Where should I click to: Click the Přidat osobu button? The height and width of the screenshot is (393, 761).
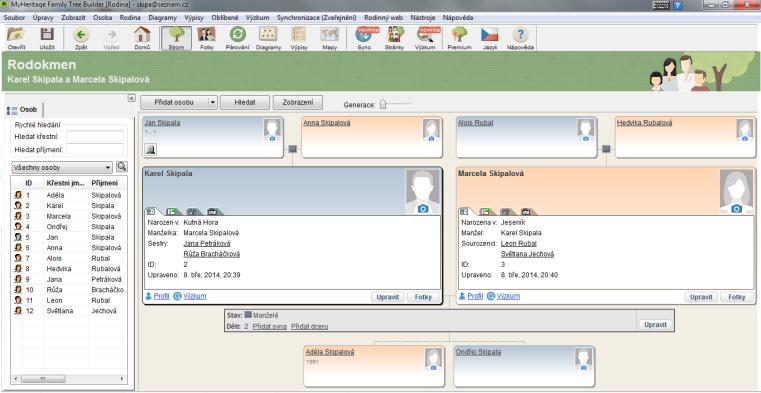[x=174, y=102]
